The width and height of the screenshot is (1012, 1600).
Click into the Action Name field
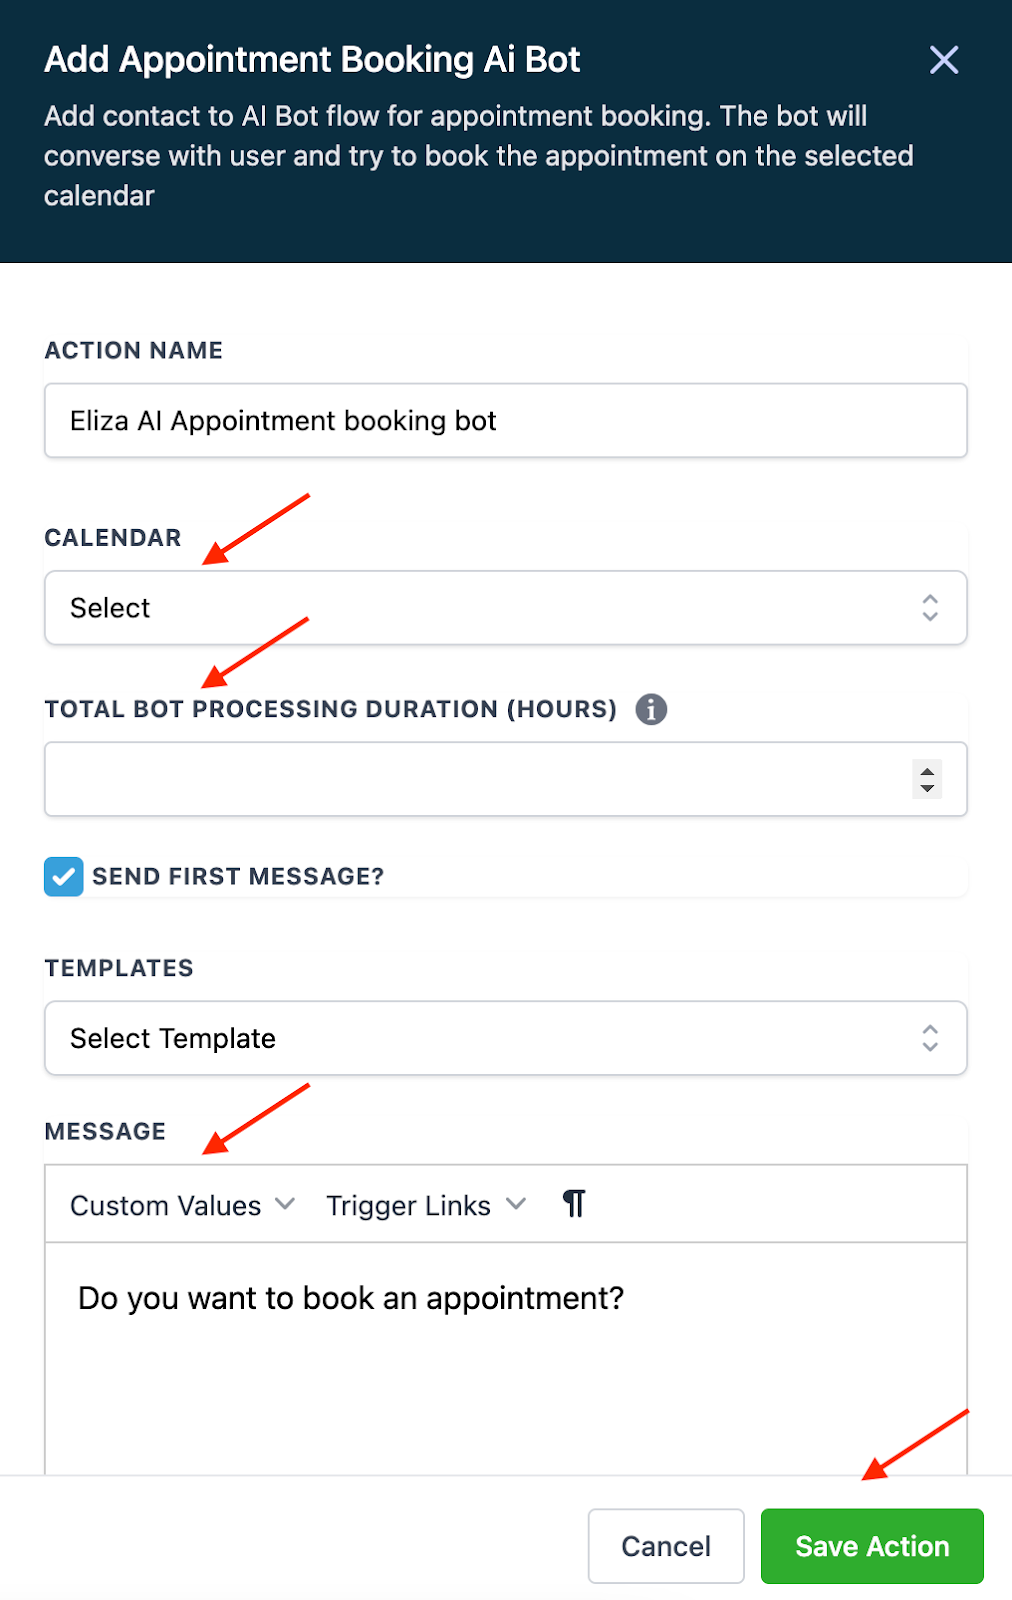pyautogui.click(x=505, y=421)
